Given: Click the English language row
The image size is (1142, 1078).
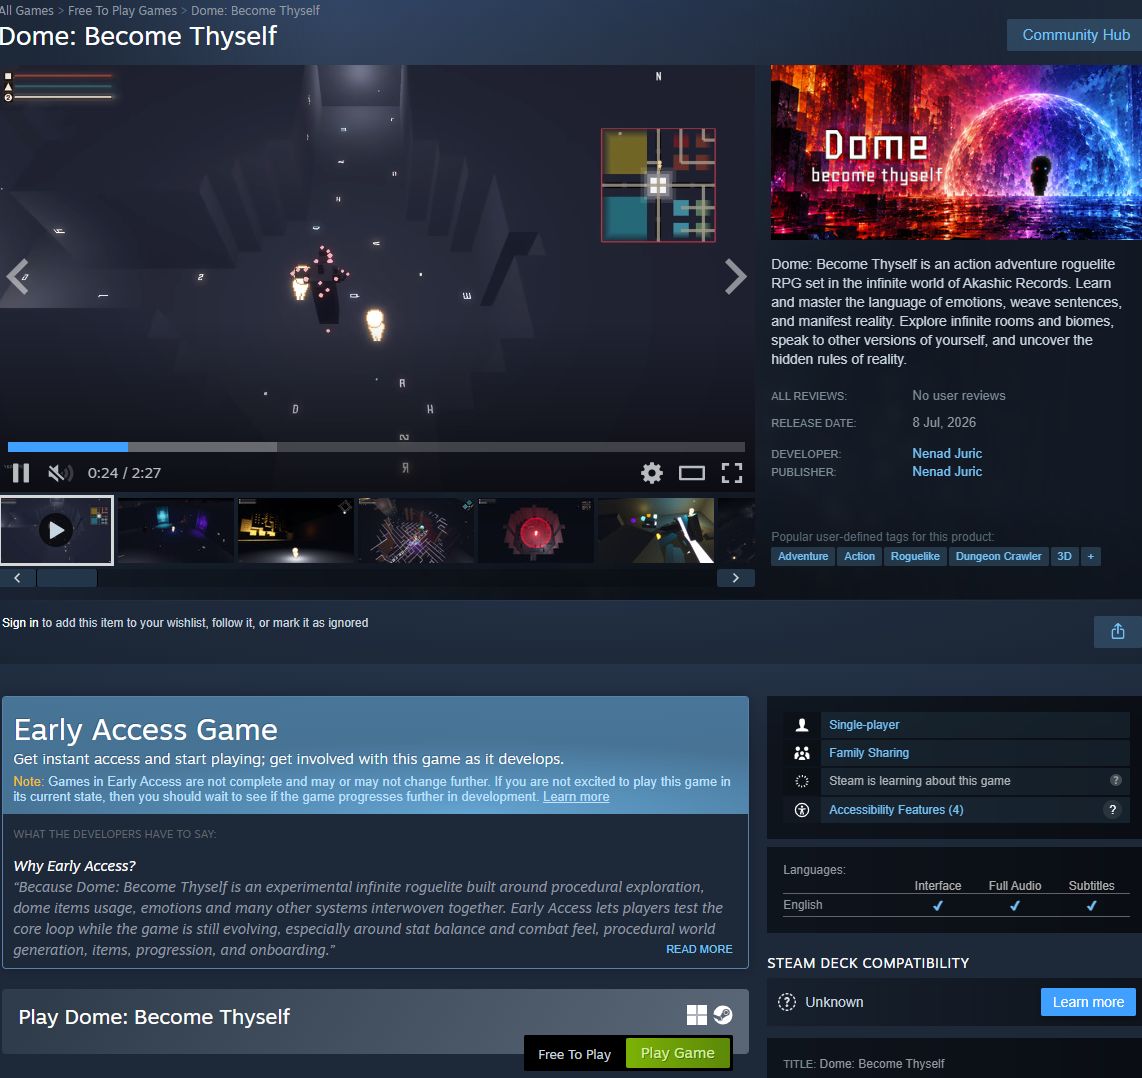Looking at the screenshot, I should pos(956,905).
